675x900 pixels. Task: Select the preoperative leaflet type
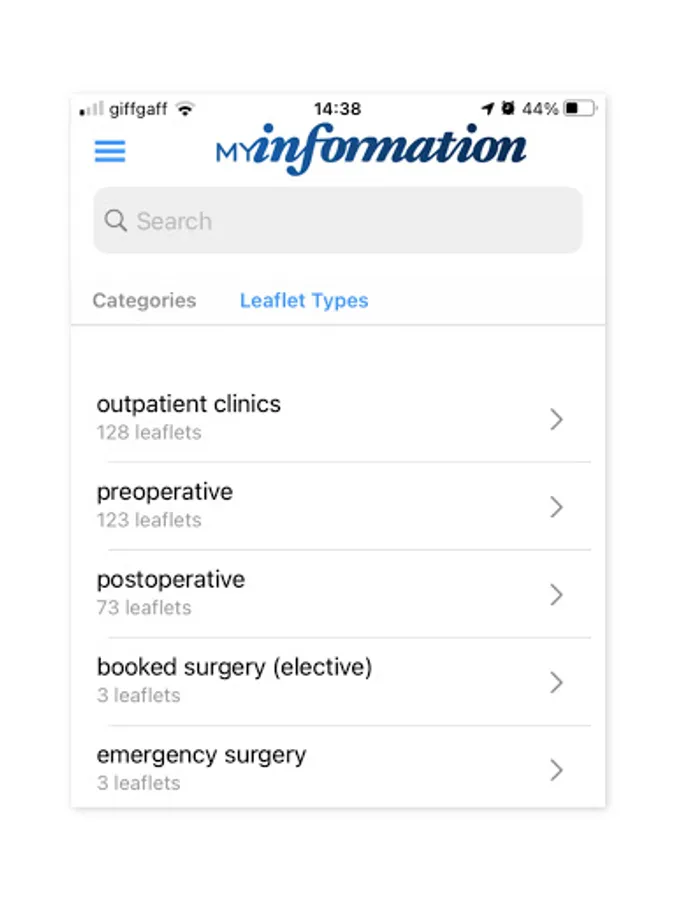pos(166,504)
